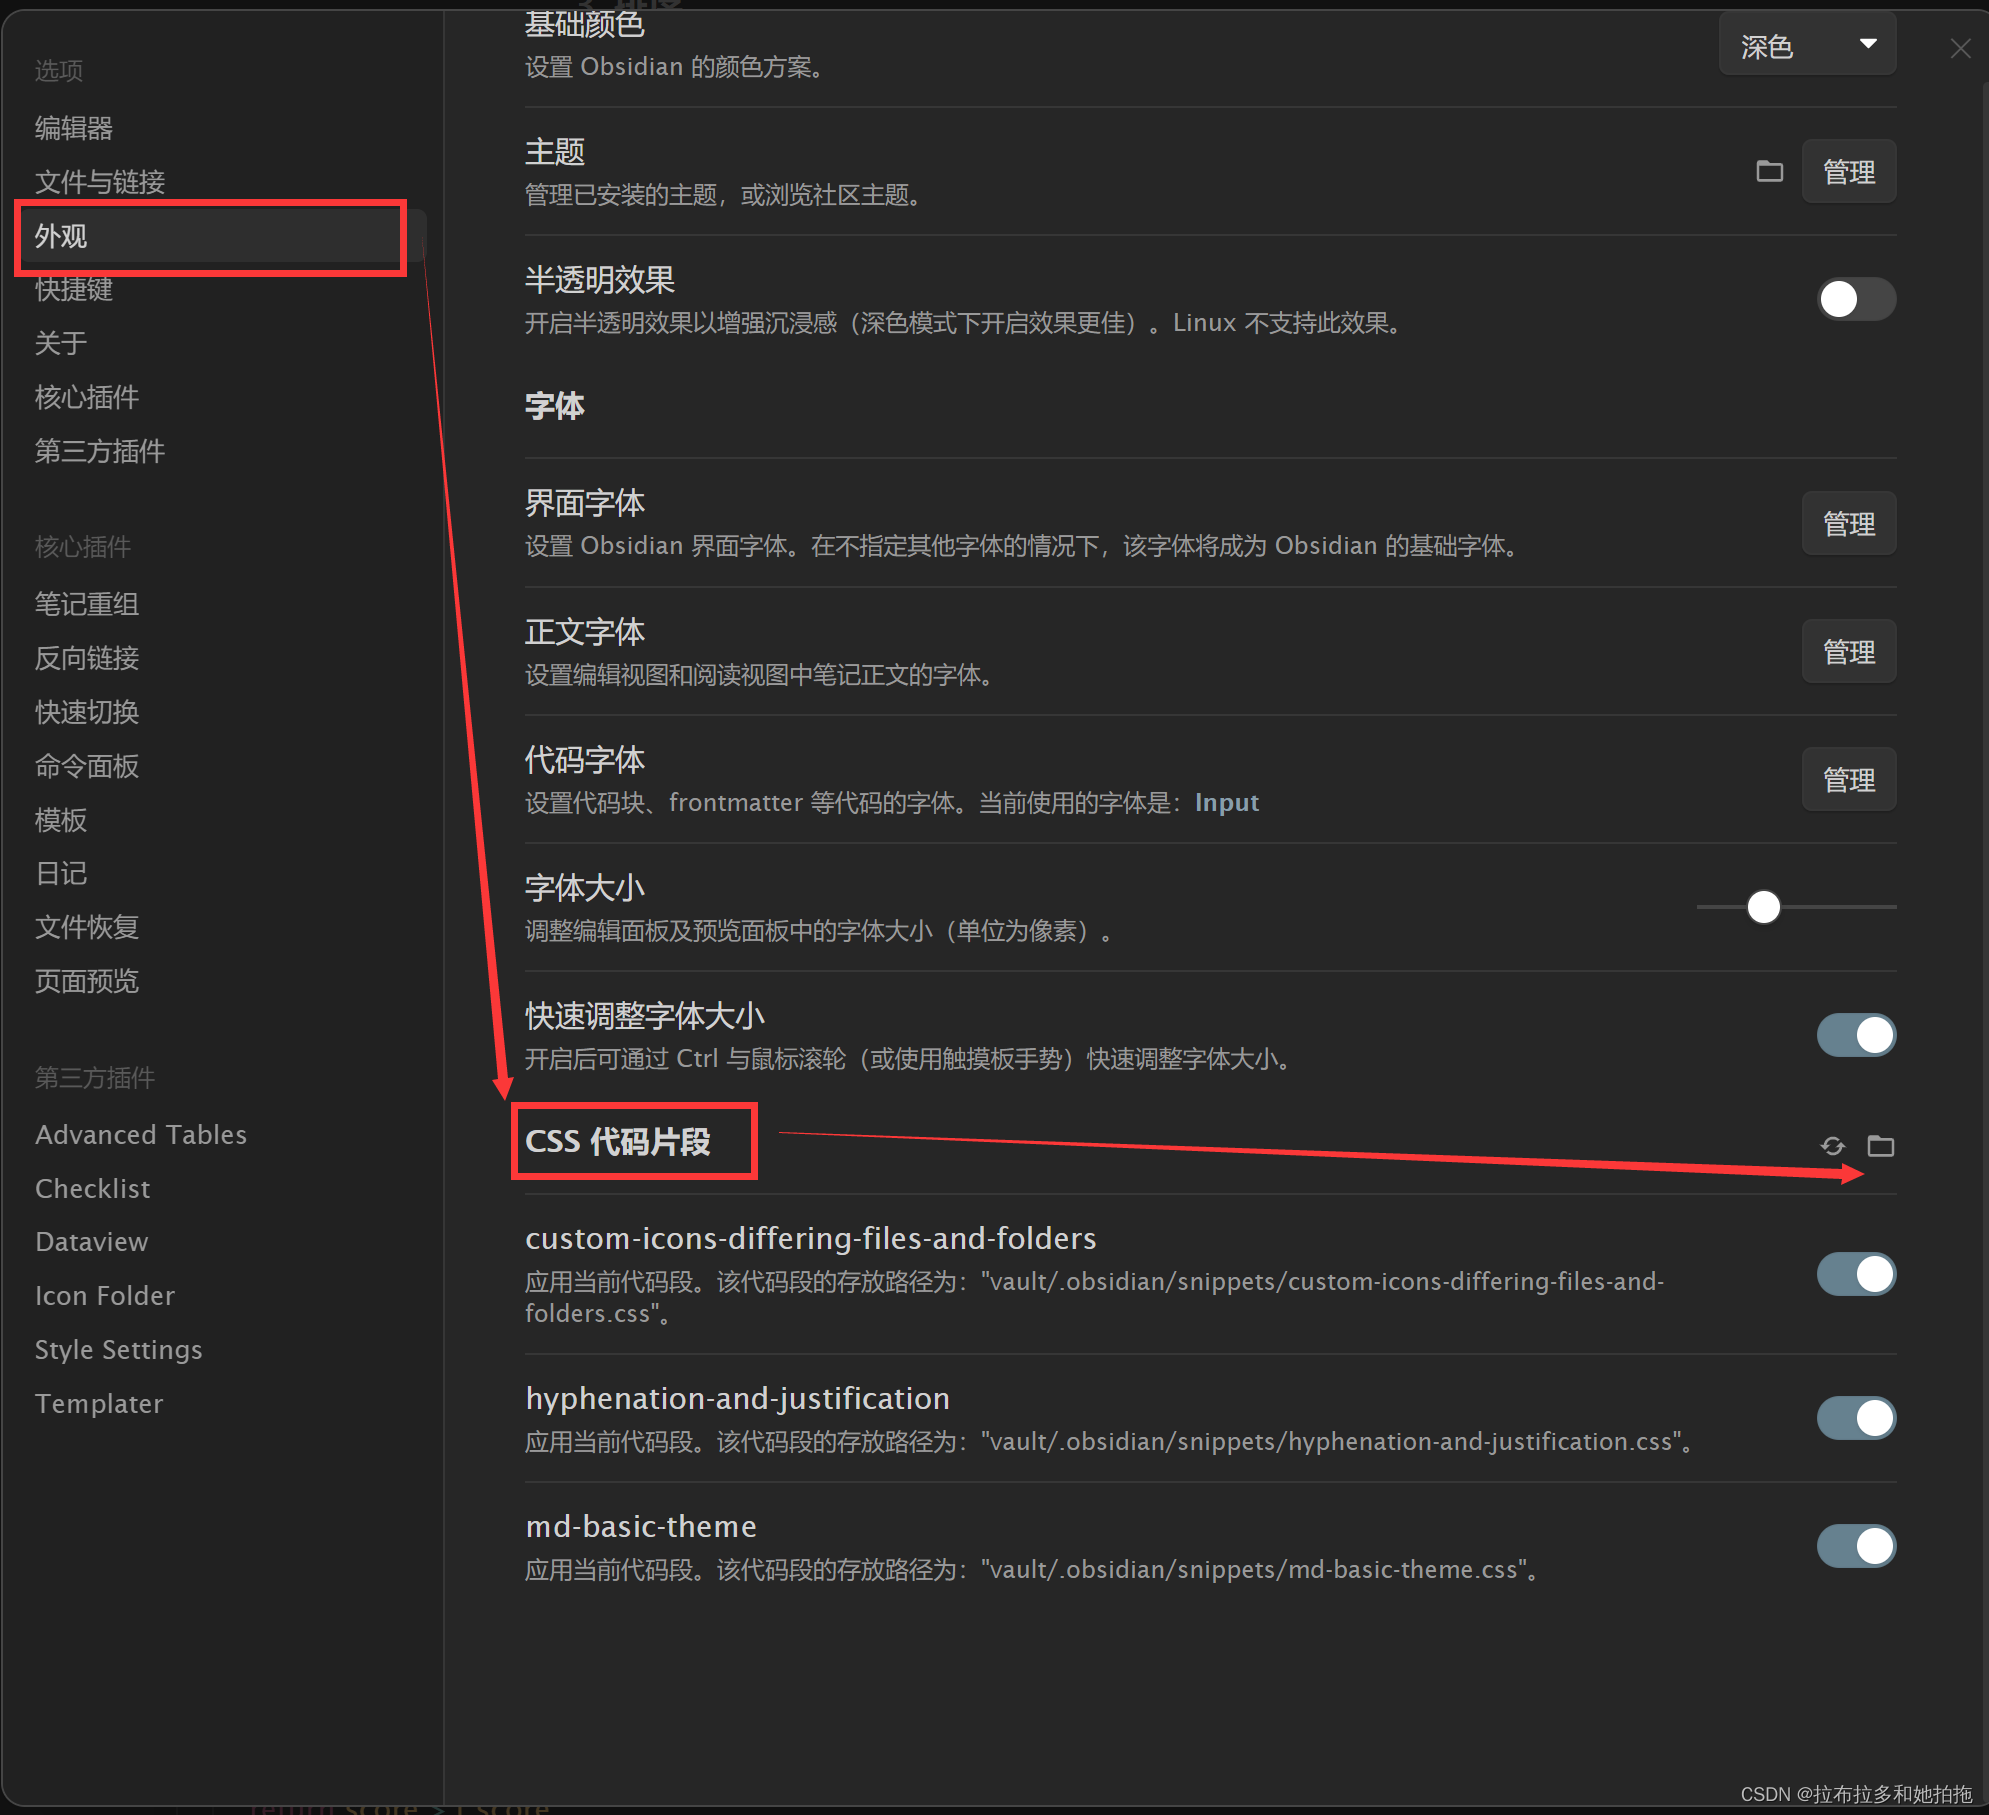Click the 字体大小 slider handle
1989x1815 pixels.
click(1763, 907)
